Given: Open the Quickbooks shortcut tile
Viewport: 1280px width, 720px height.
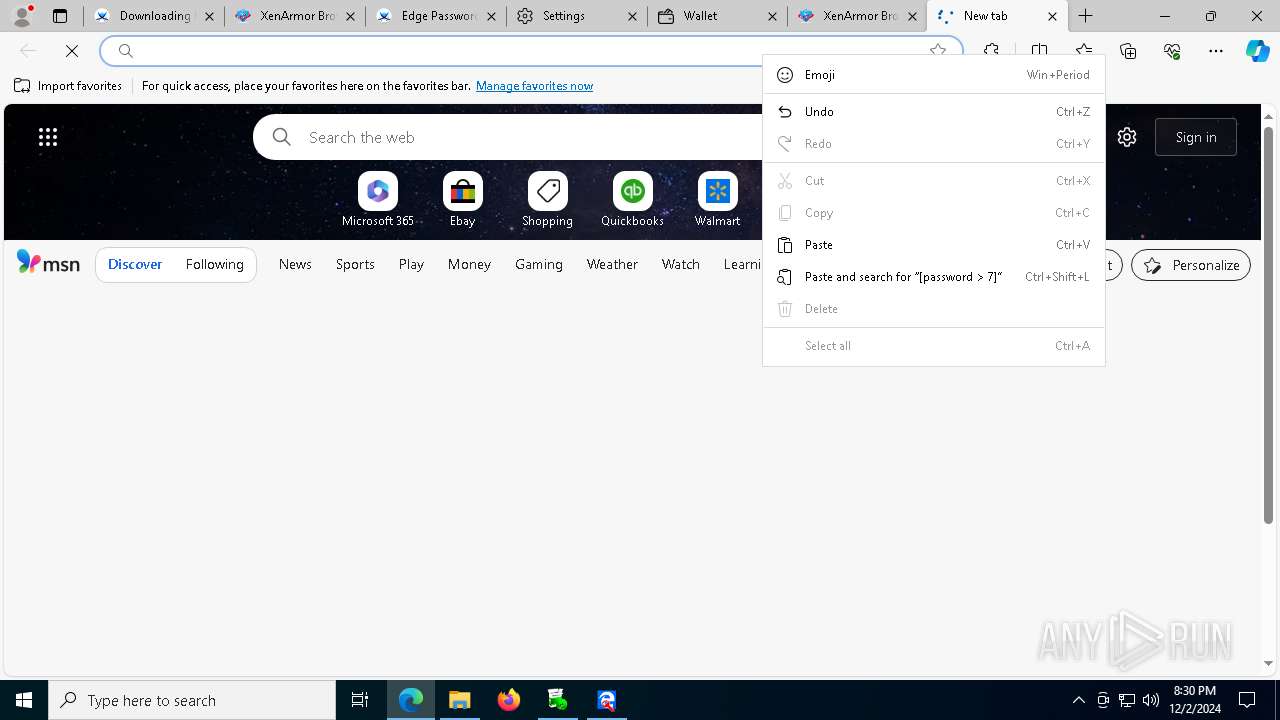Looking at the screenshot, I should (632, 200).
